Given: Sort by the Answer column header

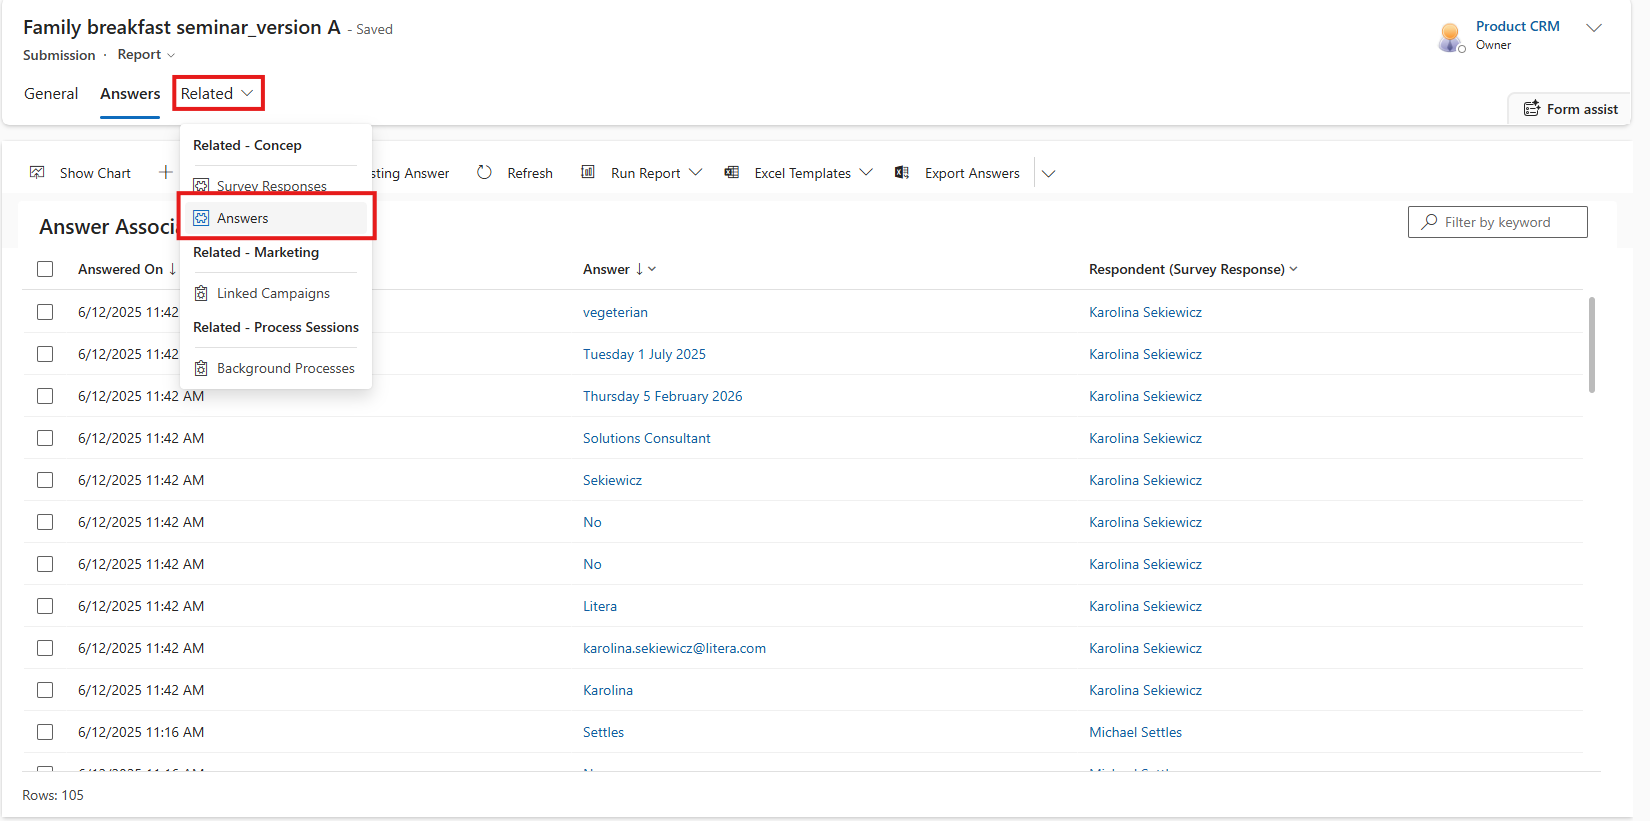Looking at the screenshot, I should click(606, 269).
